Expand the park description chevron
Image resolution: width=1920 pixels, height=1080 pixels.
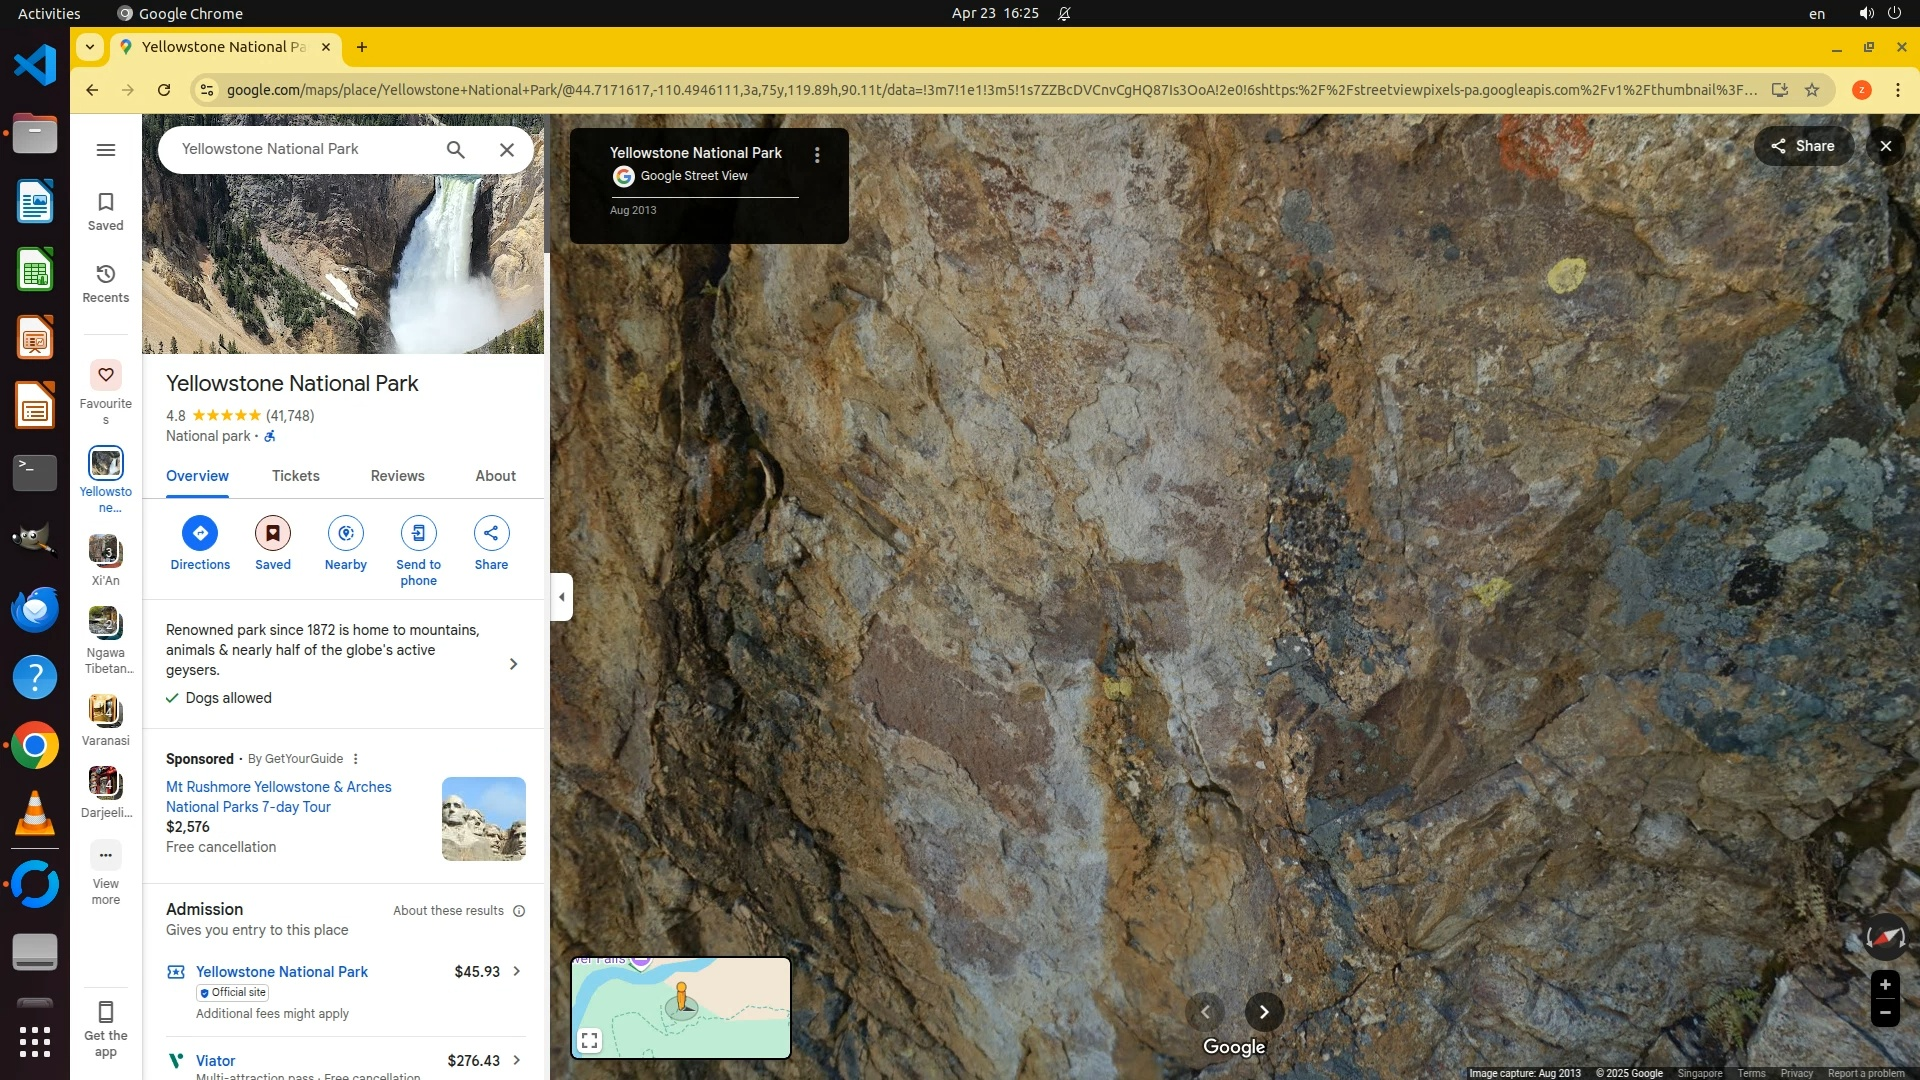point(514,664)
